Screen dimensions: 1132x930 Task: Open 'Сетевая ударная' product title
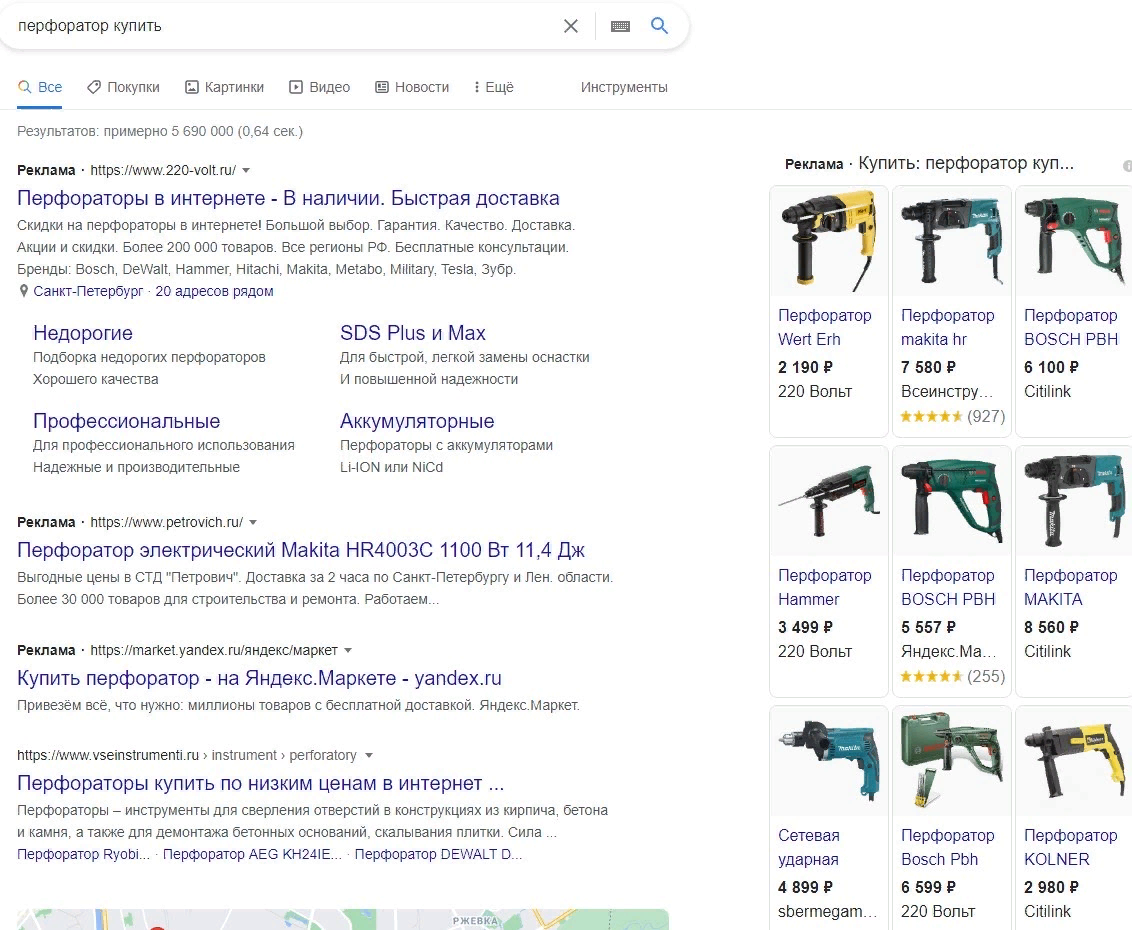[x=809, y=847]
